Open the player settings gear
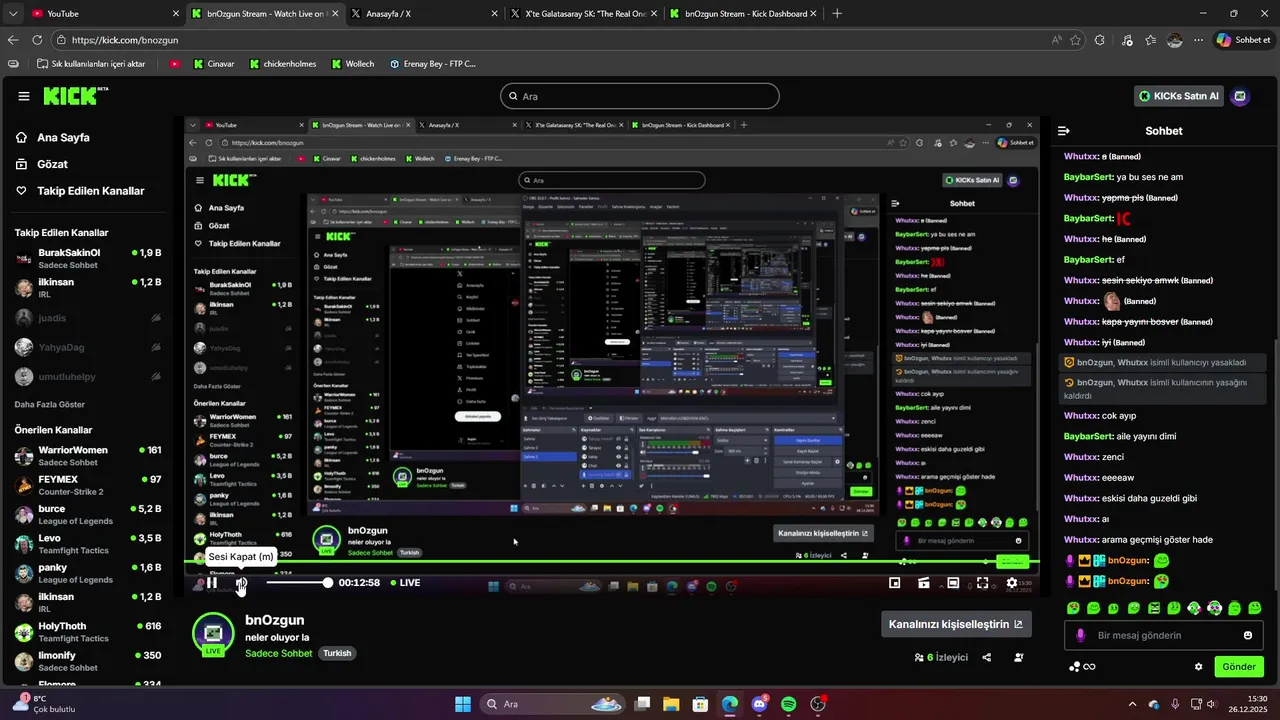The image size is (1280, 720). tap(1012, 583)
